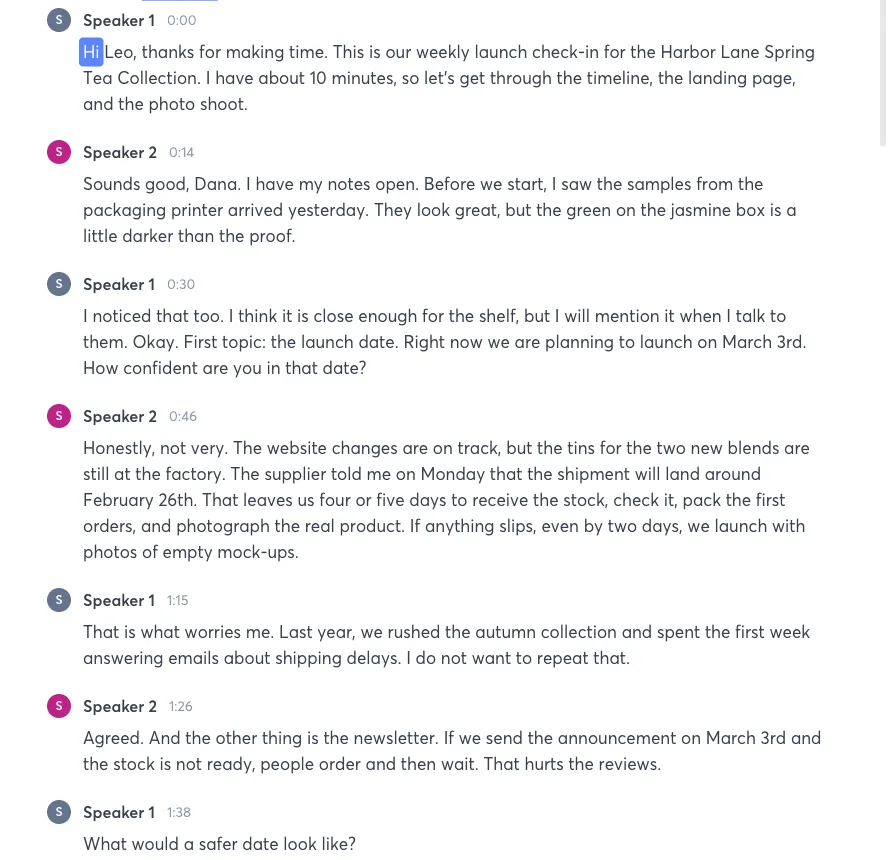Click the Speaker 1 name at 0:30
This screenshot has height=860, width=888.
coord(119,284)
